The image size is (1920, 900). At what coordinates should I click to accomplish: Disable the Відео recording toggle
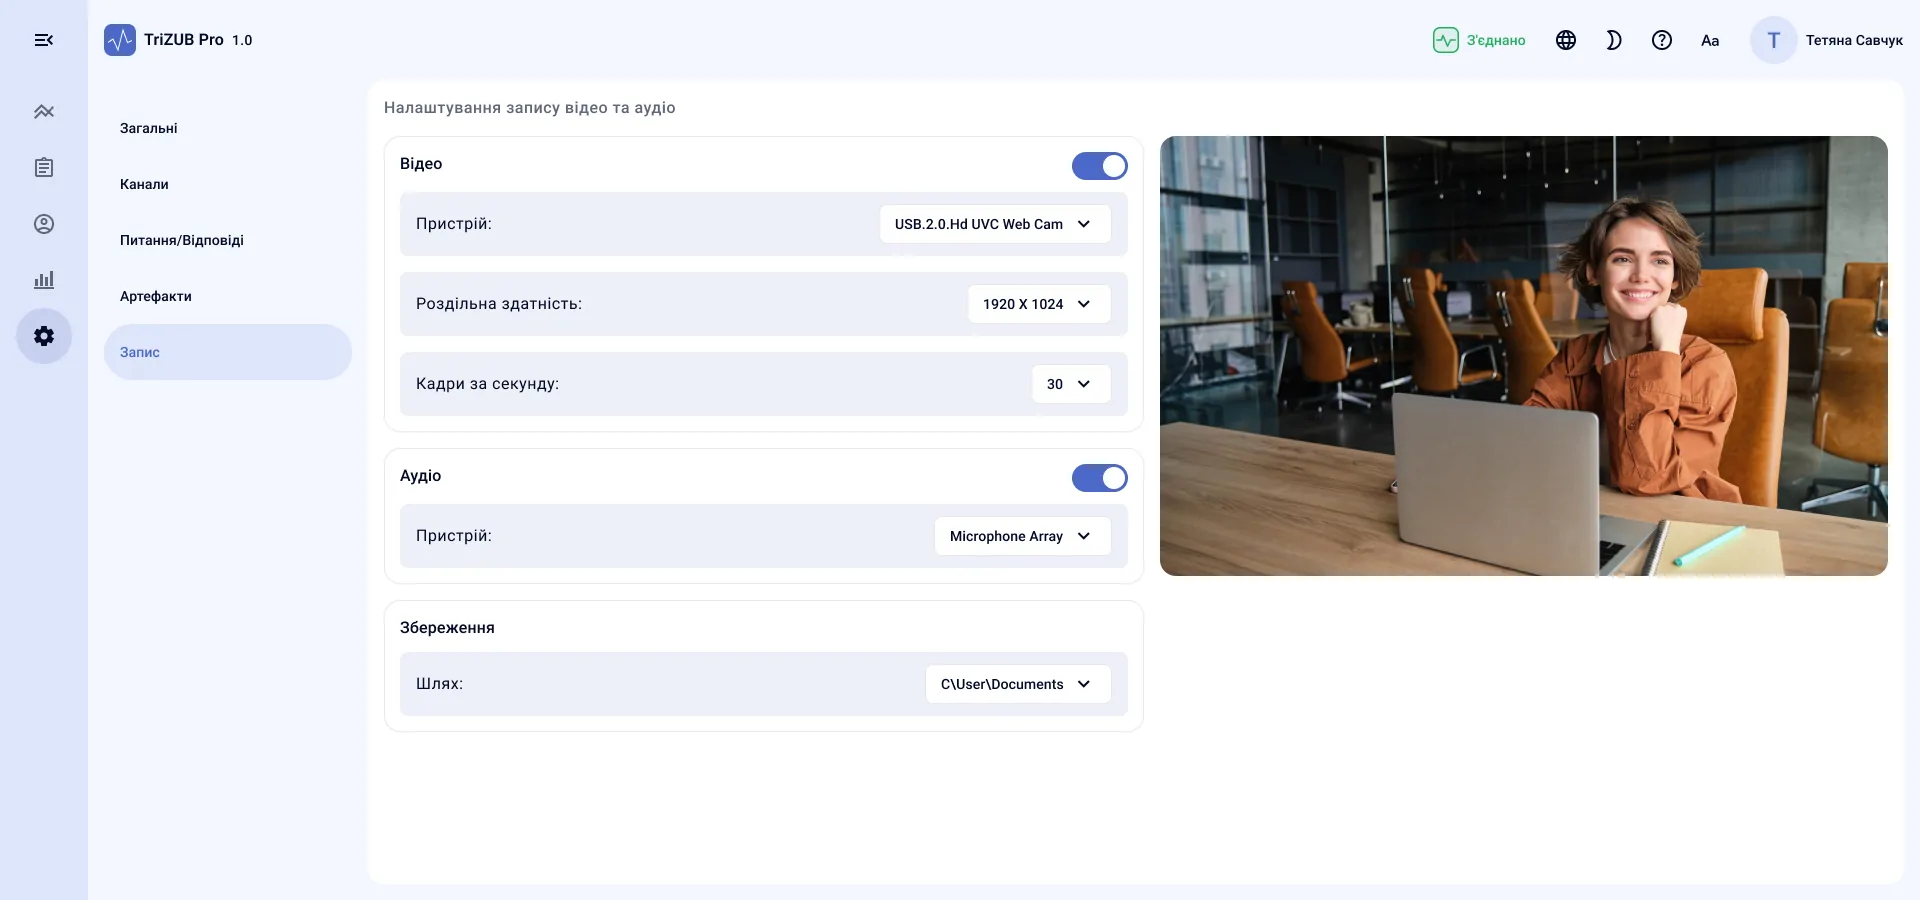(x=1099, y=166)
